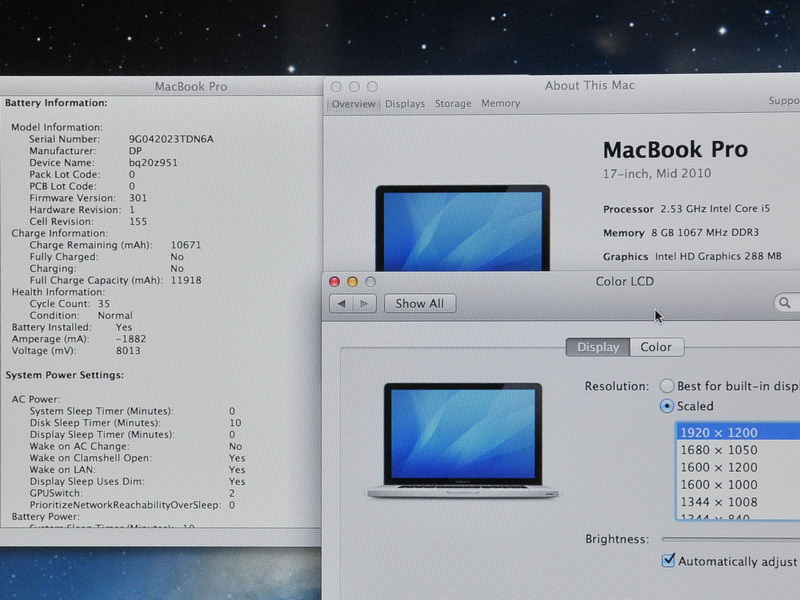Click the Wake on Clamshell Open row
The width and height of the screenshot is (800, 600).
tap(137, 458)
